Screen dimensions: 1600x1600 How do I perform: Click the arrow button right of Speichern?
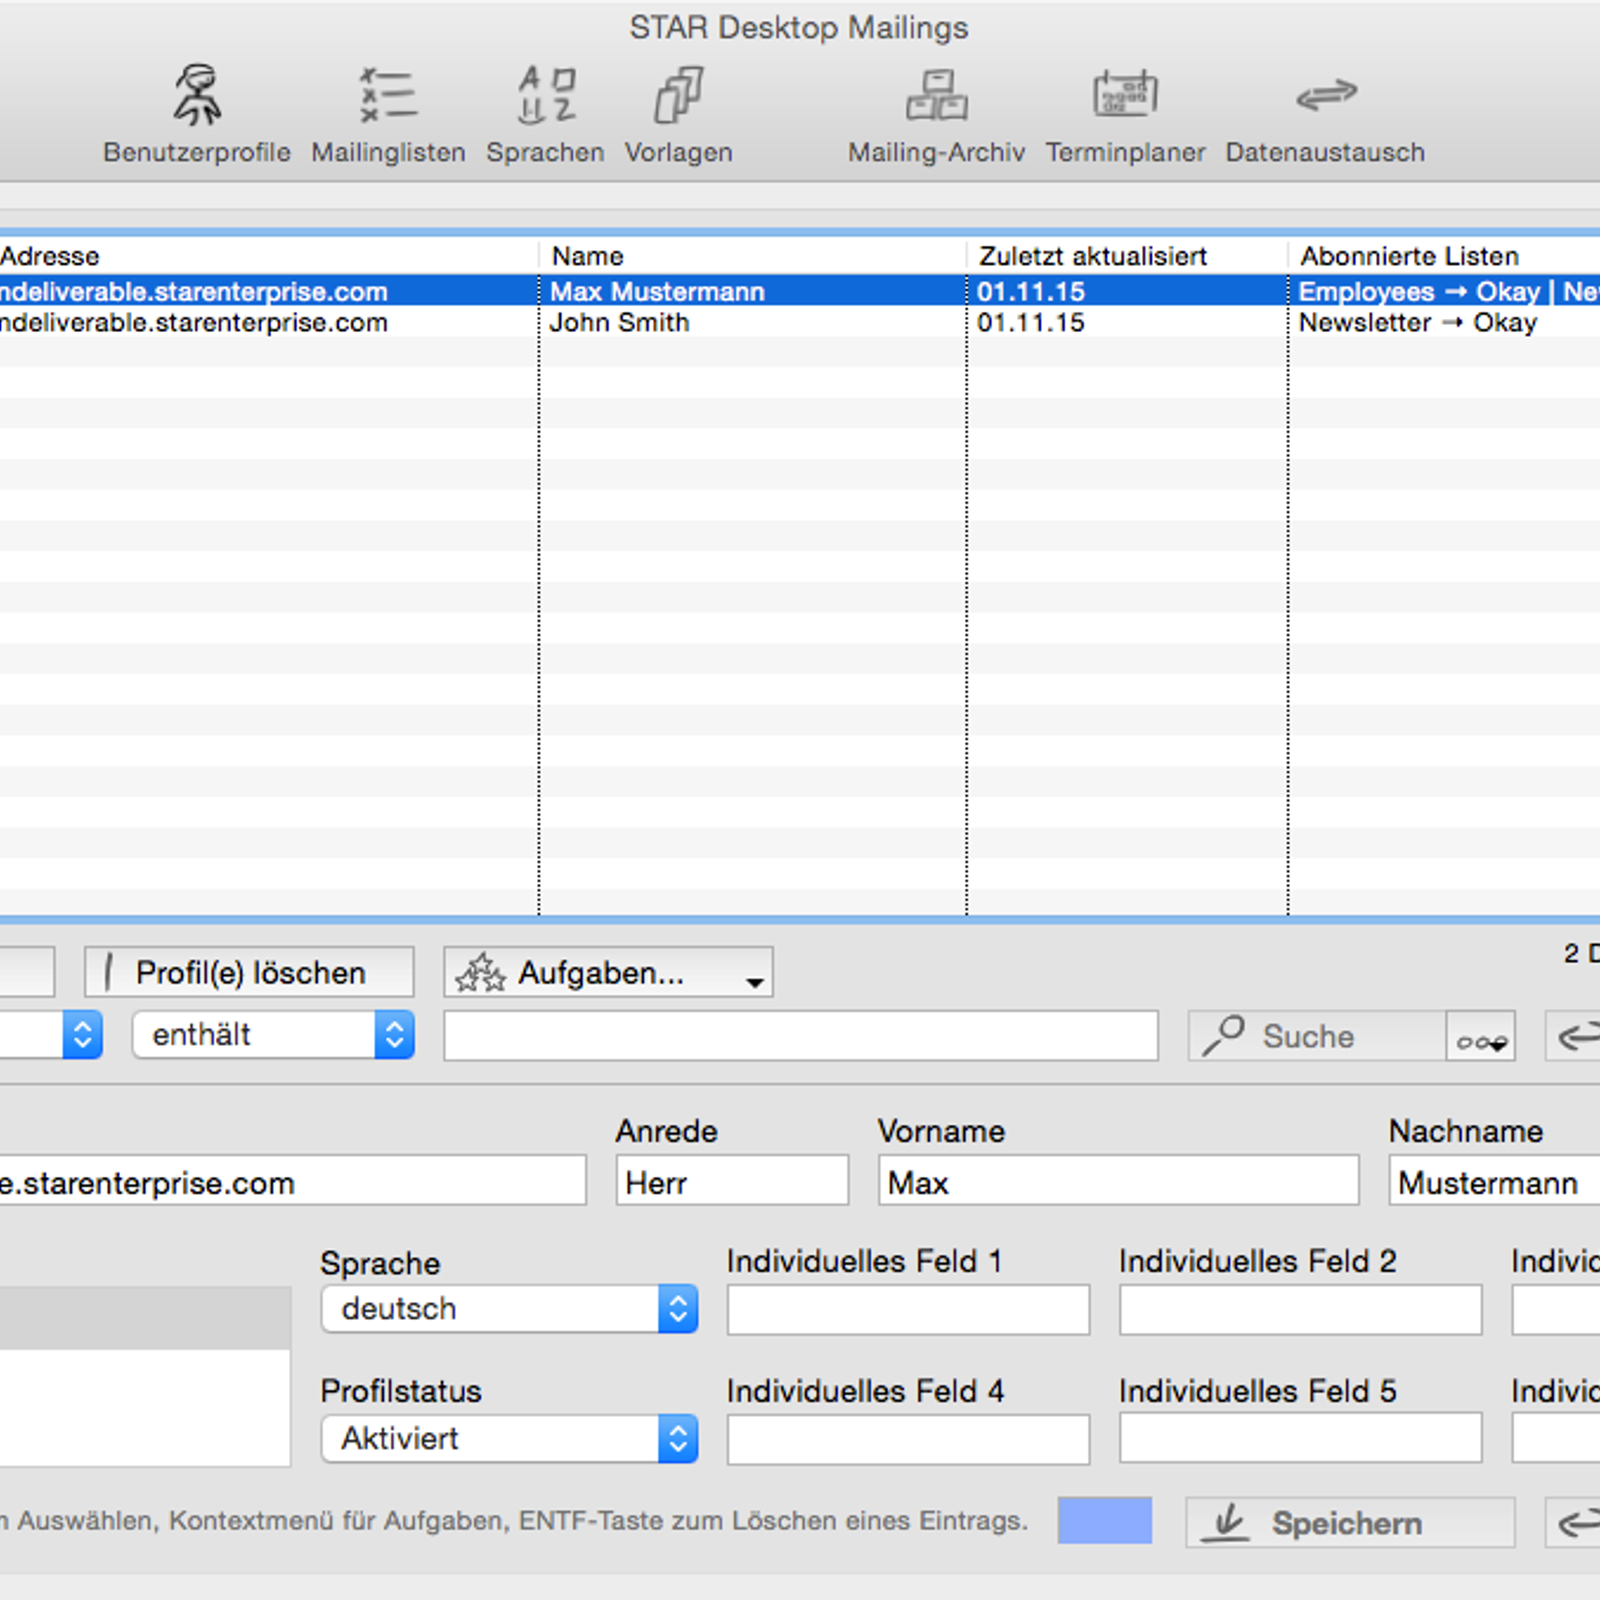pos(1573,1523)
